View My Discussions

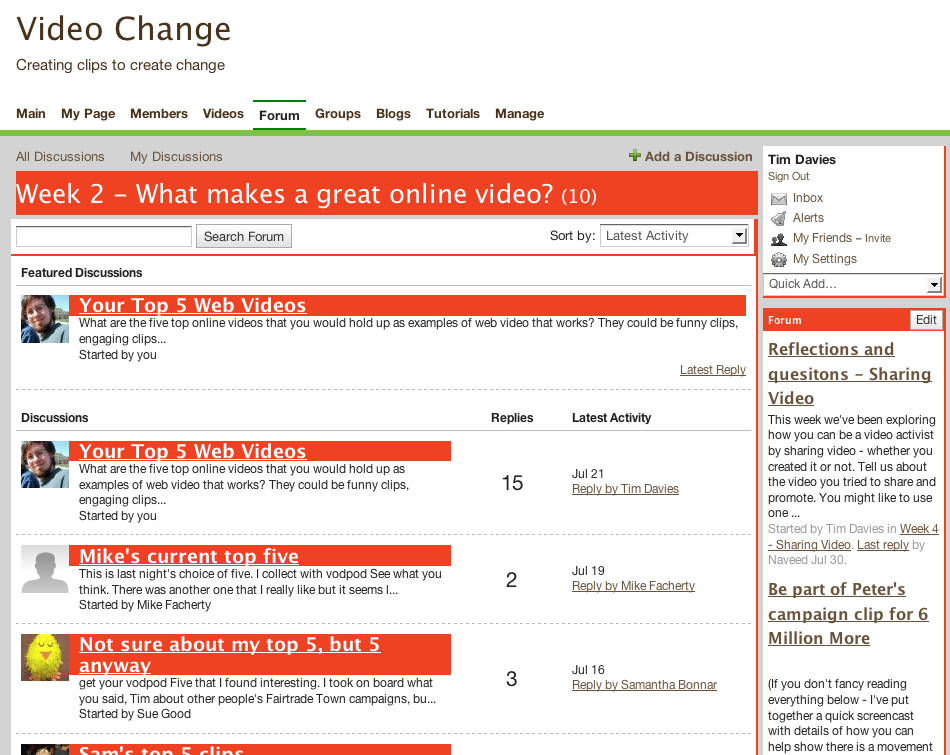point(176,157)
